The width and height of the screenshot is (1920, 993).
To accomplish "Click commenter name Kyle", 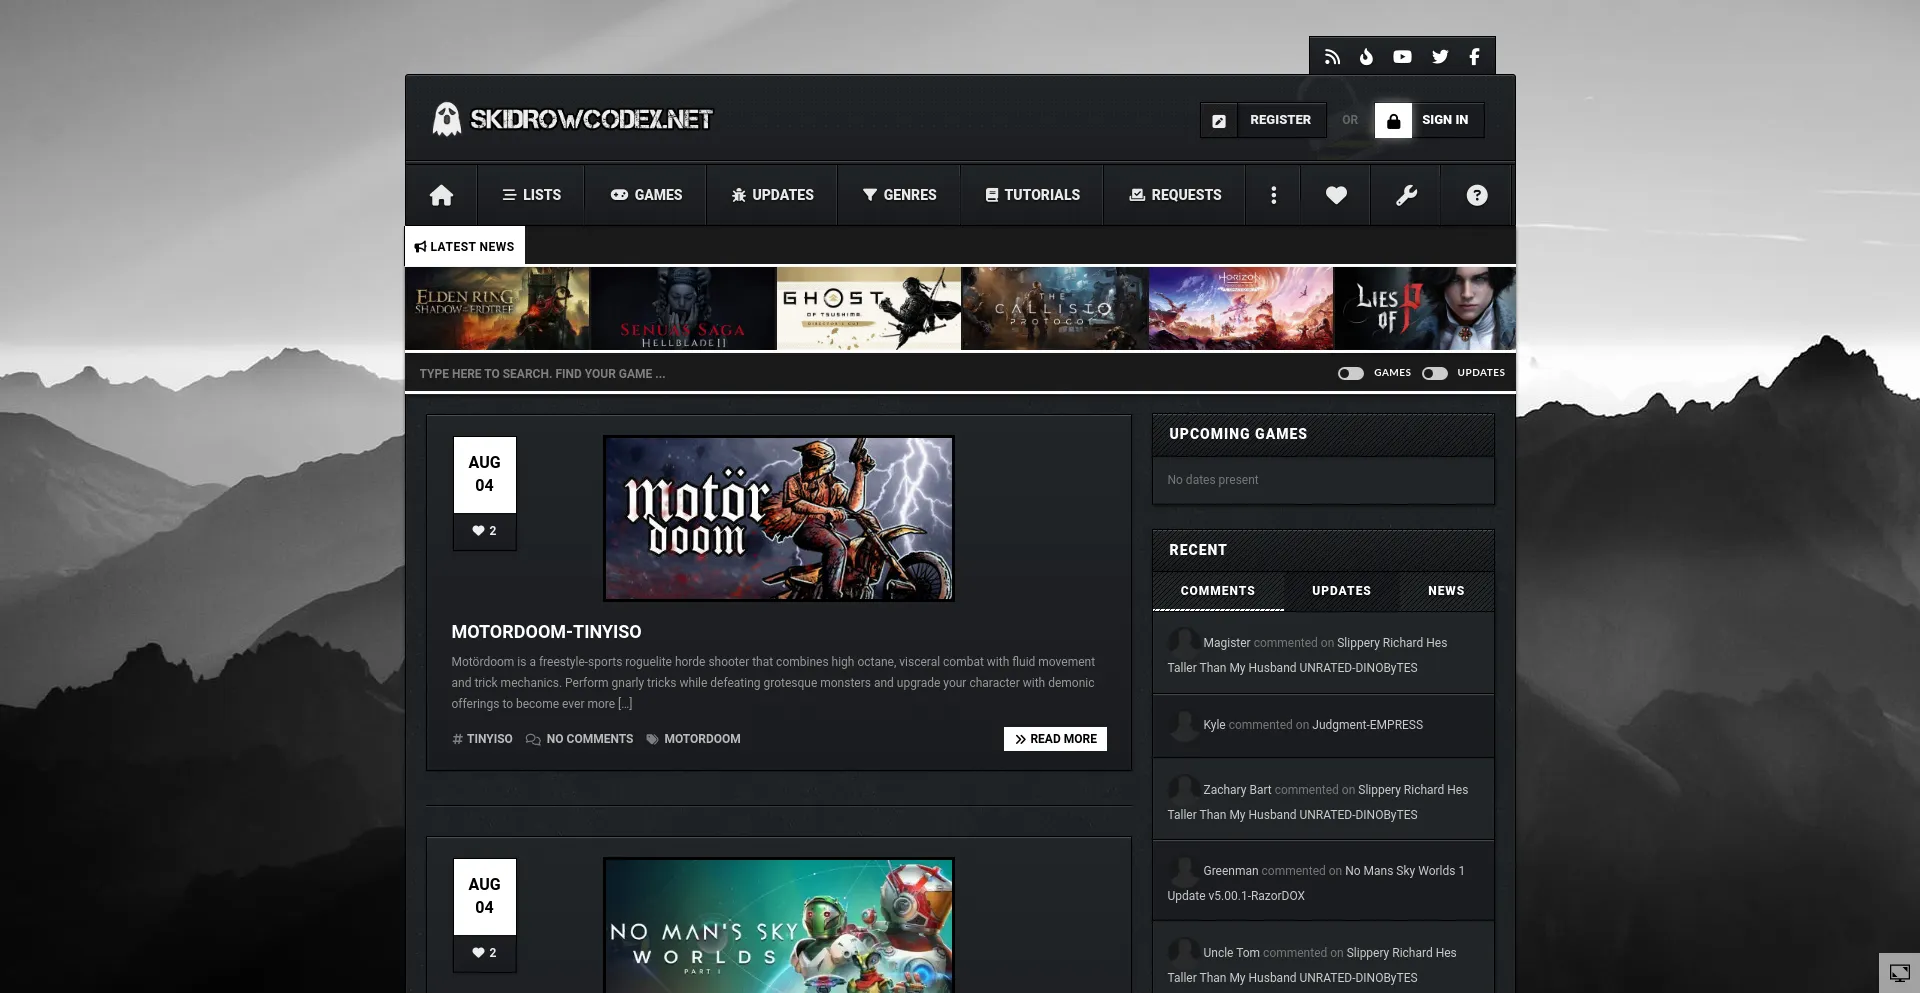I will [x=1214, y=725].
